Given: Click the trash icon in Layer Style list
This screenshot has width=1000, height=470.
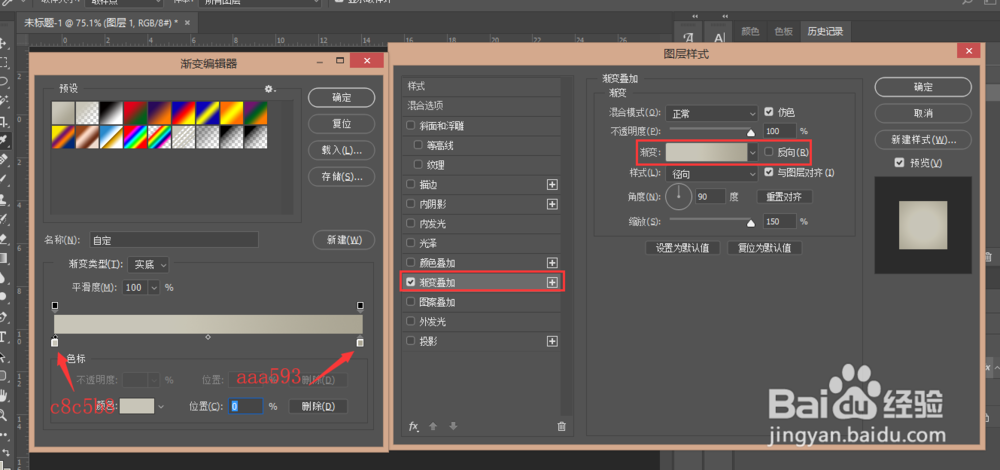Looking at the screenshot, I should pyautogui.click(x=561, y=426).
